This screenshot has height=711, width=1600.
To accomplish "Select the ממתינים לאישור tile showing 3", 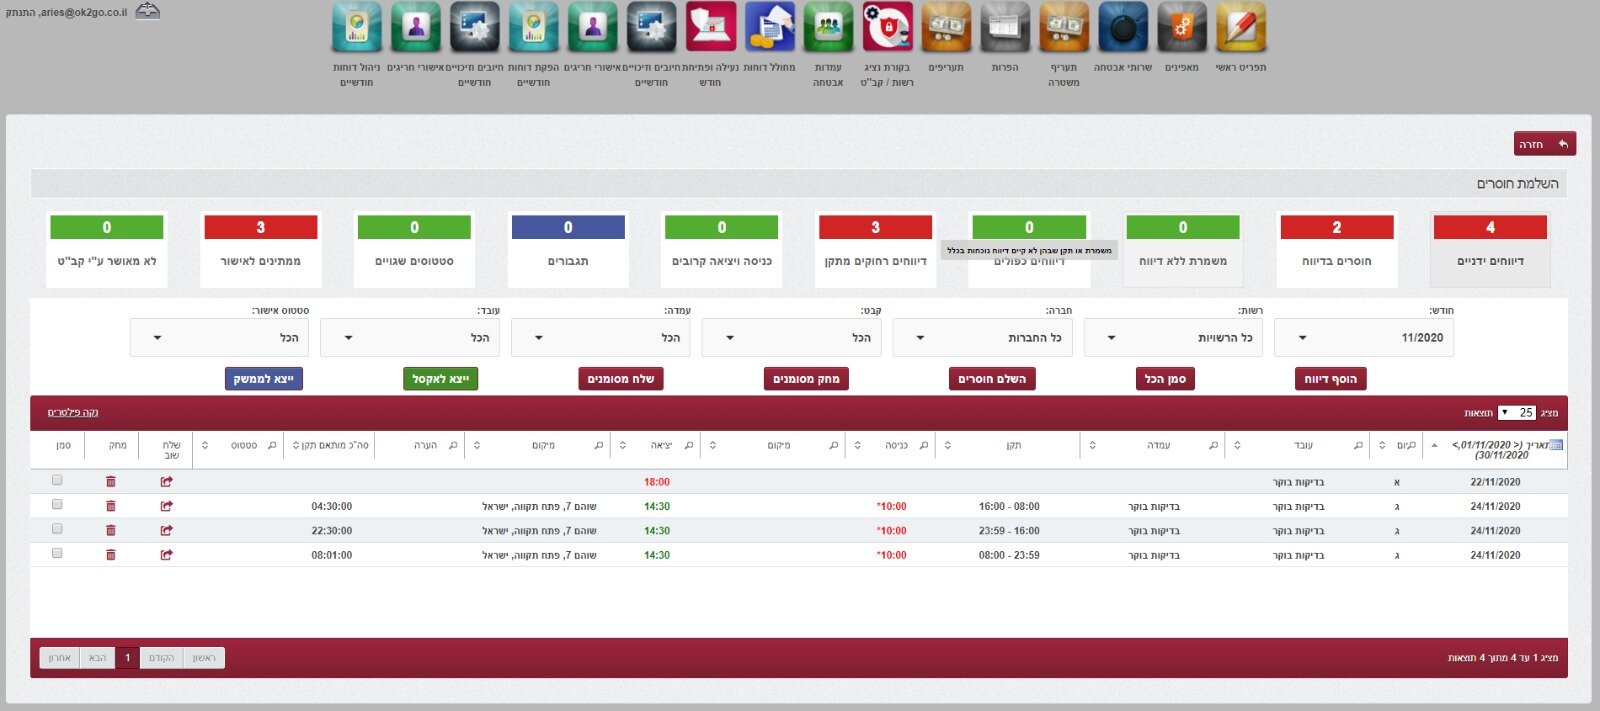I will pyautogui.click(x=260, y=250).
